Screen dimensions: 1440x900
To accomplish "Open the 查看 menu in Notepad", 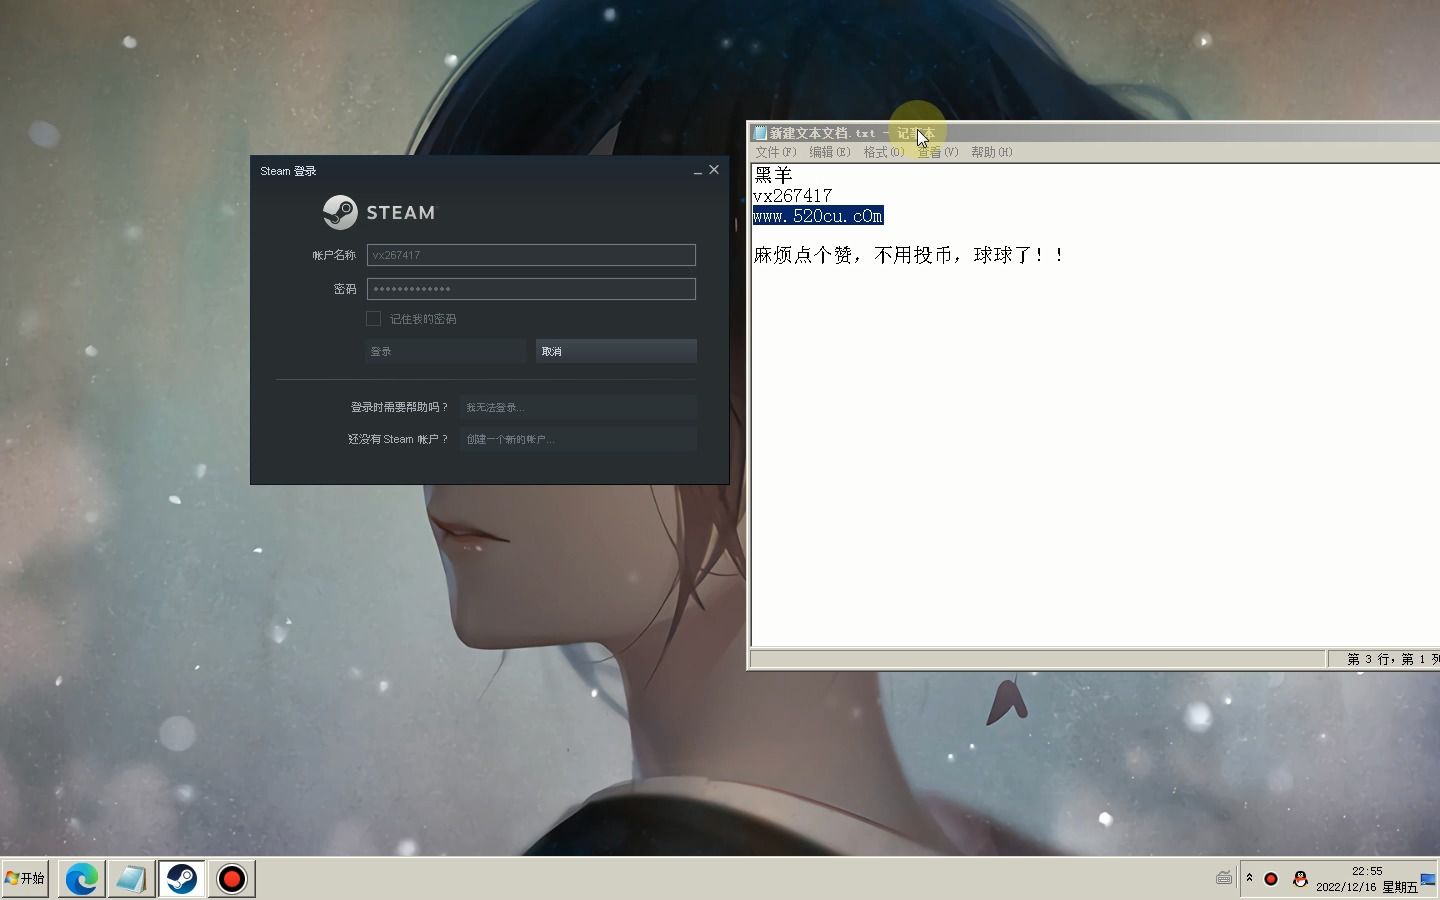I will tap(938, 152).
